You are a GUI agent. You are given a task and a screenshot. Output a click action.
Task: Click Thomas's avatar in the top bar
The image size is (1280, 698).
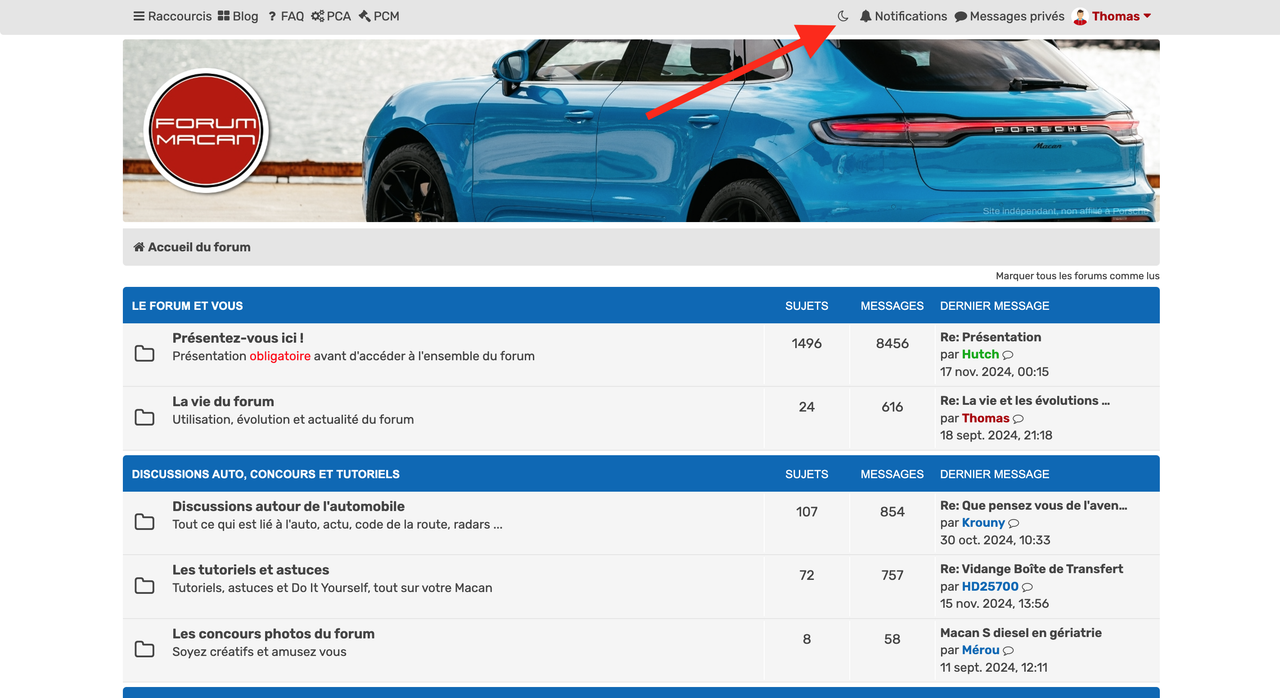click(x=1080, y=16)
